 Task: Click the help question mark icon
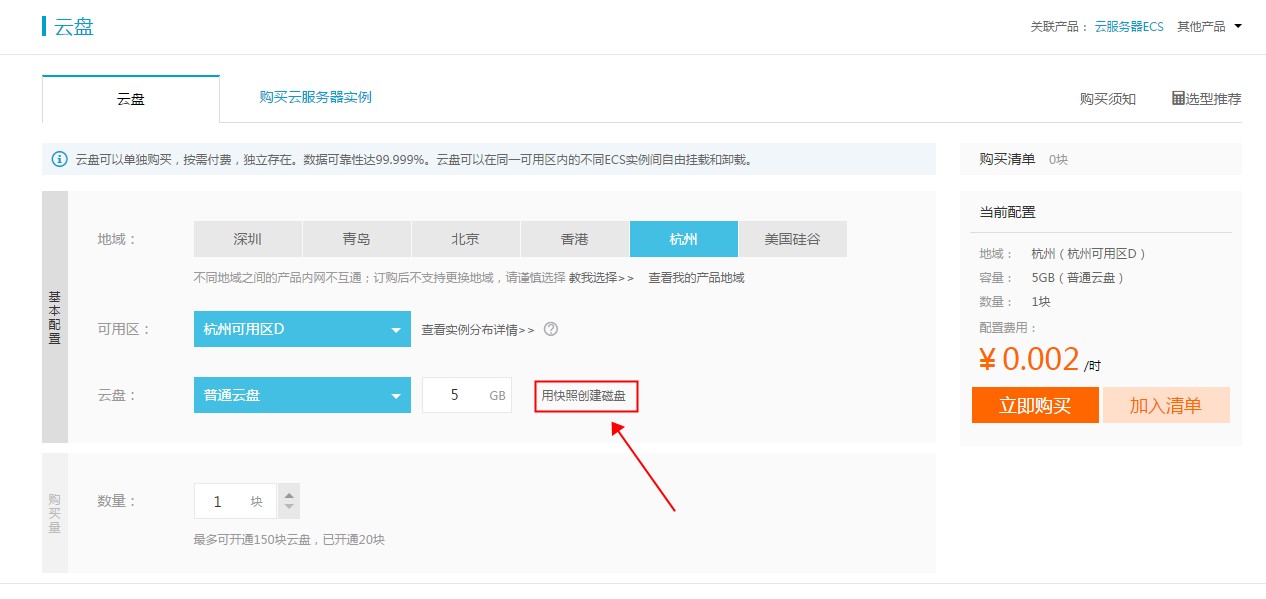(x=550, y=329)
